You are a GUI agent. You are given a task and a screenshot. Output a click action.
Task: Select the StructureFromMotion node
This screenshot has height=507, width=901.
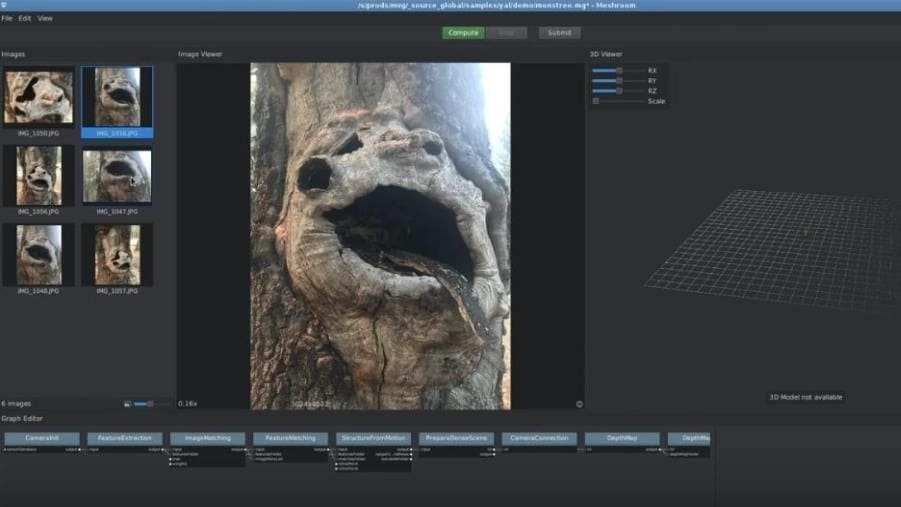coord(374,439)
